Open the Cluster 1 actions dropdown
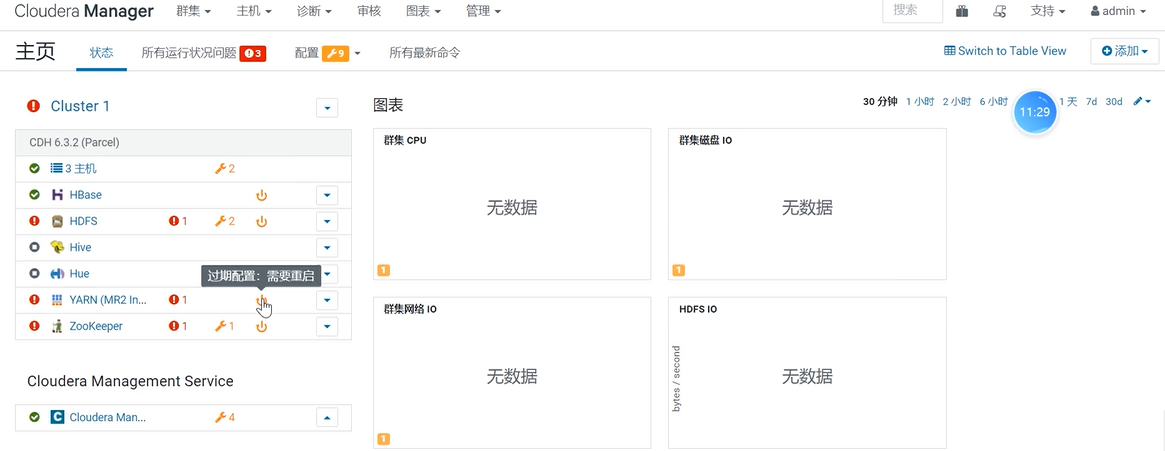Image resolution: width=1165 pixels, height=451 pixels. point(327,108)
